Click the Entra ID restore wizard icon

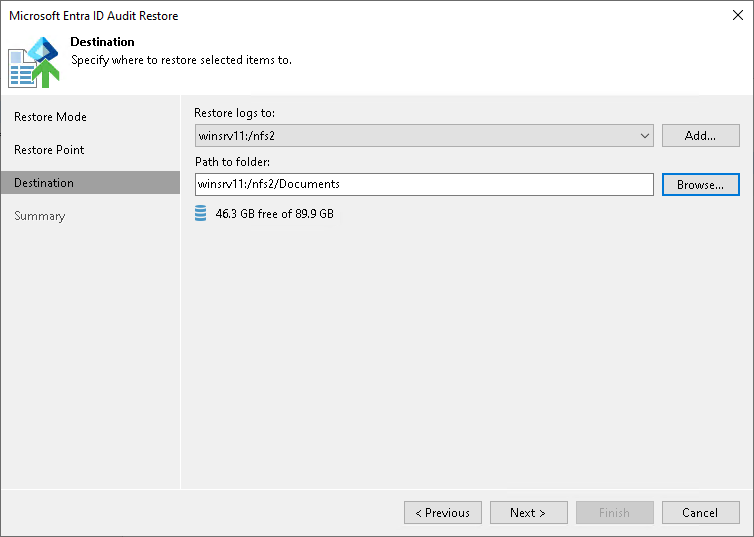point(34,62)
